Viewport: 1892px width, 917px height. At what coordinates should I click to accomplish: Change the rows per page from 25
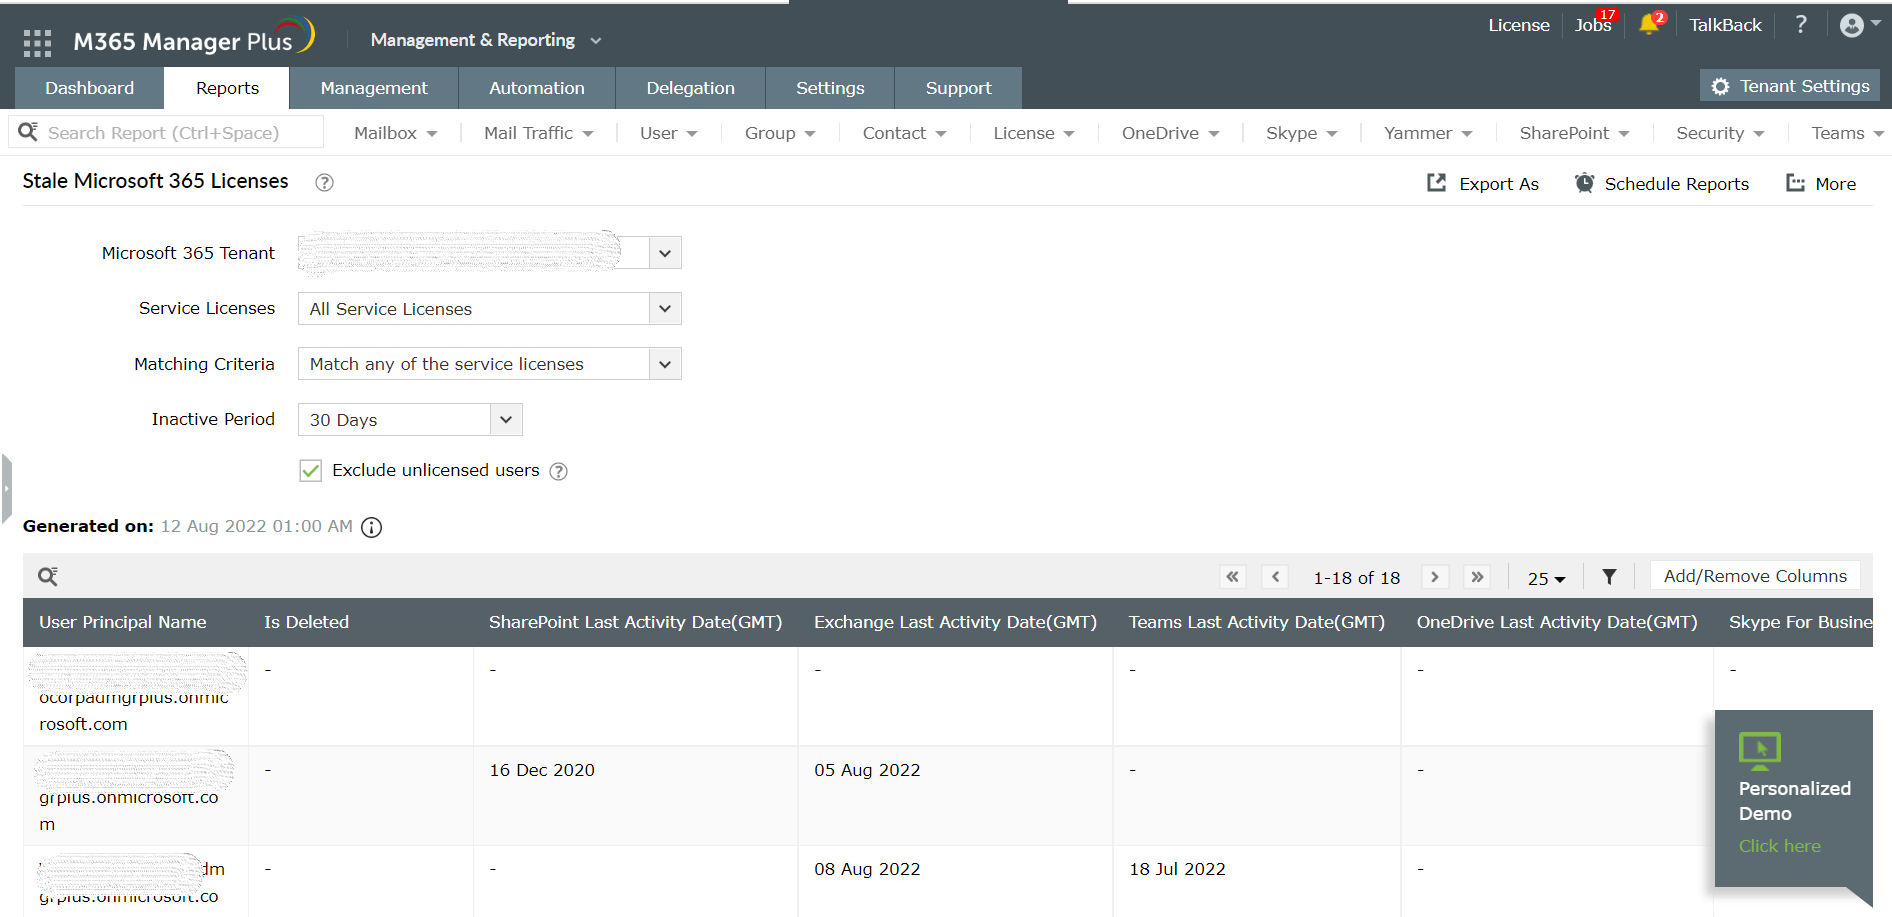click(1546, 578)
